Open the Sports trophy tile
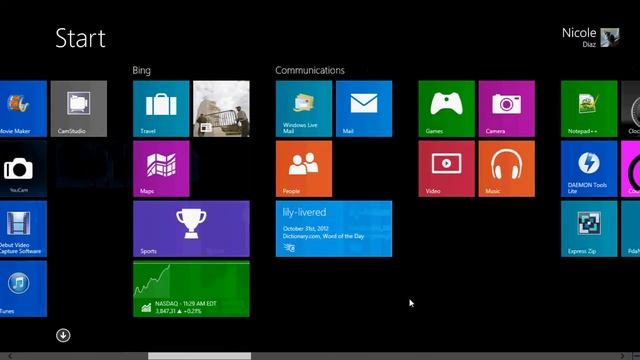Viewport: 640px width, 360px height. coord(191,229)
